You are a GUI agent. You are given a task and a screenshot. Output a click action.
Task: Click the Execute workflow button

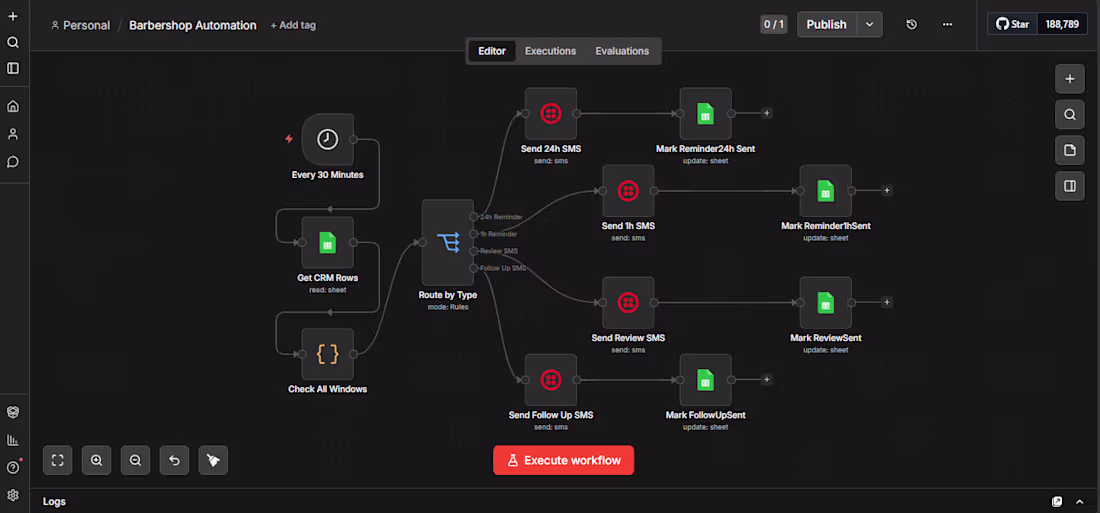[x=563, y=460]
